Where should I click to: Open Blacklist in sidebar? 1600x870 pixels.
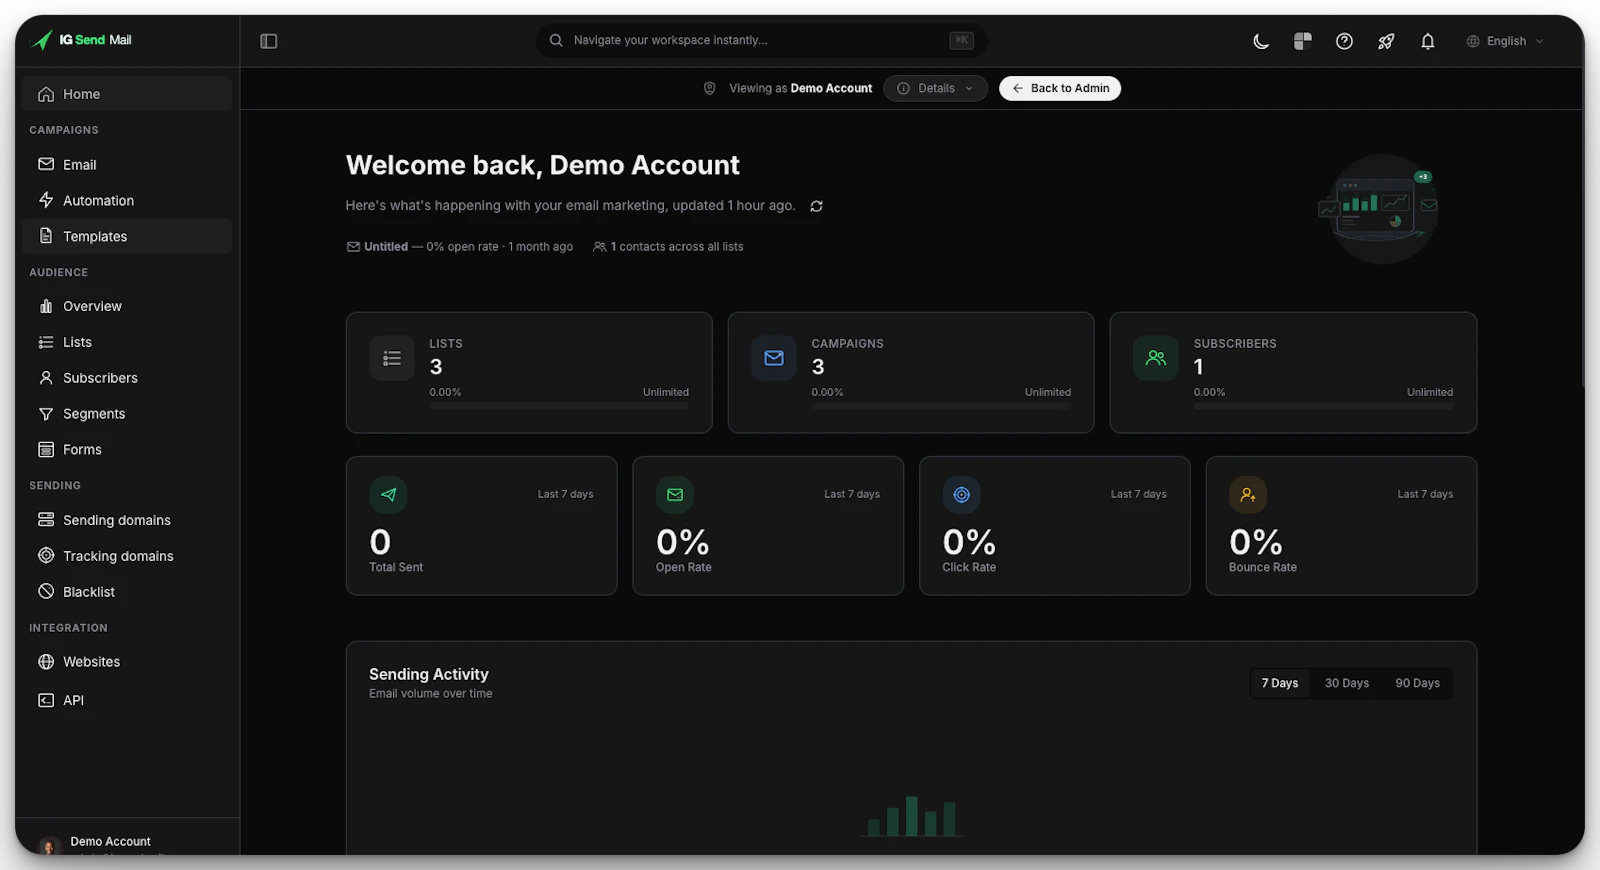127,592
